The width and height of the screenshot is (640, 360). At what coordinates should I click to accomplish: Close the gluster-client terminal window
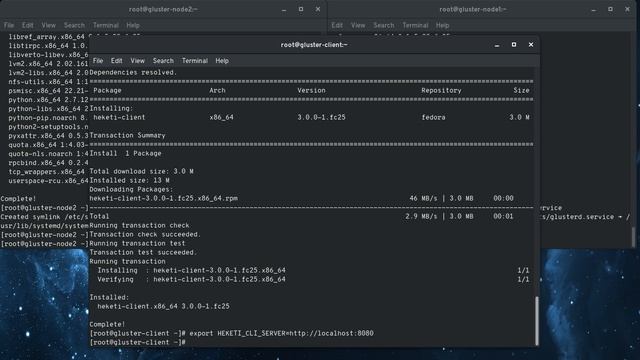pyautogui.click(x=531, y=44)
